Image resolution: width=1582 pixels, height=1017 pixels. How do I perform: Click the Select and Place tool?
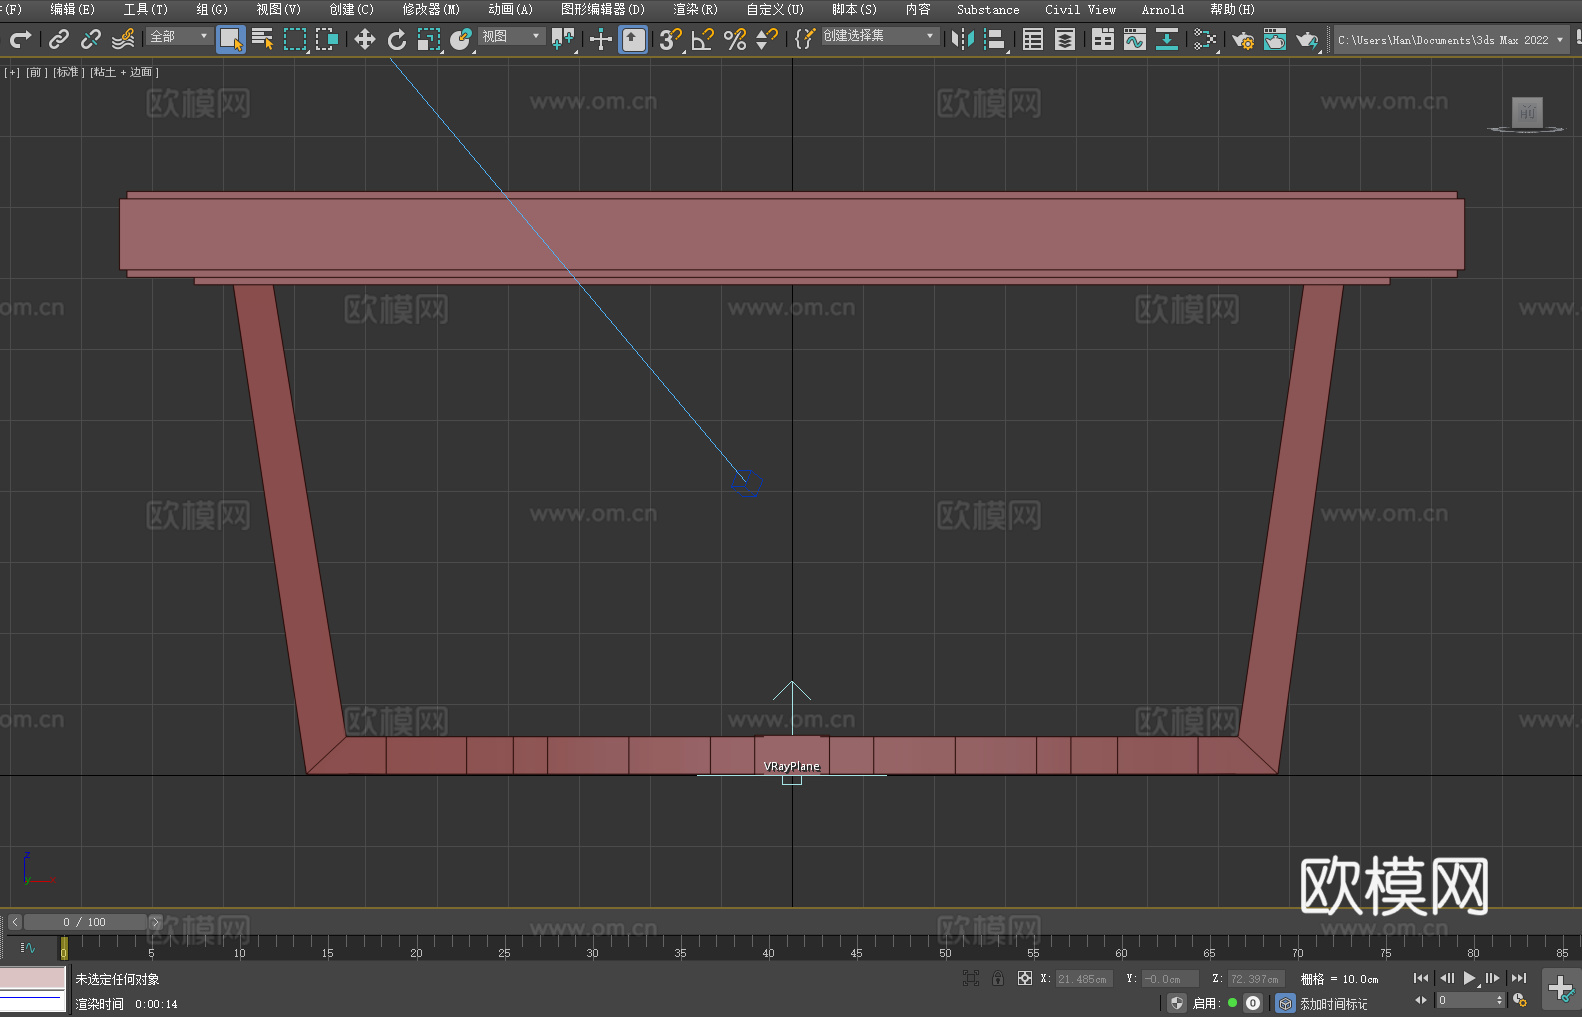pos(461,39)
